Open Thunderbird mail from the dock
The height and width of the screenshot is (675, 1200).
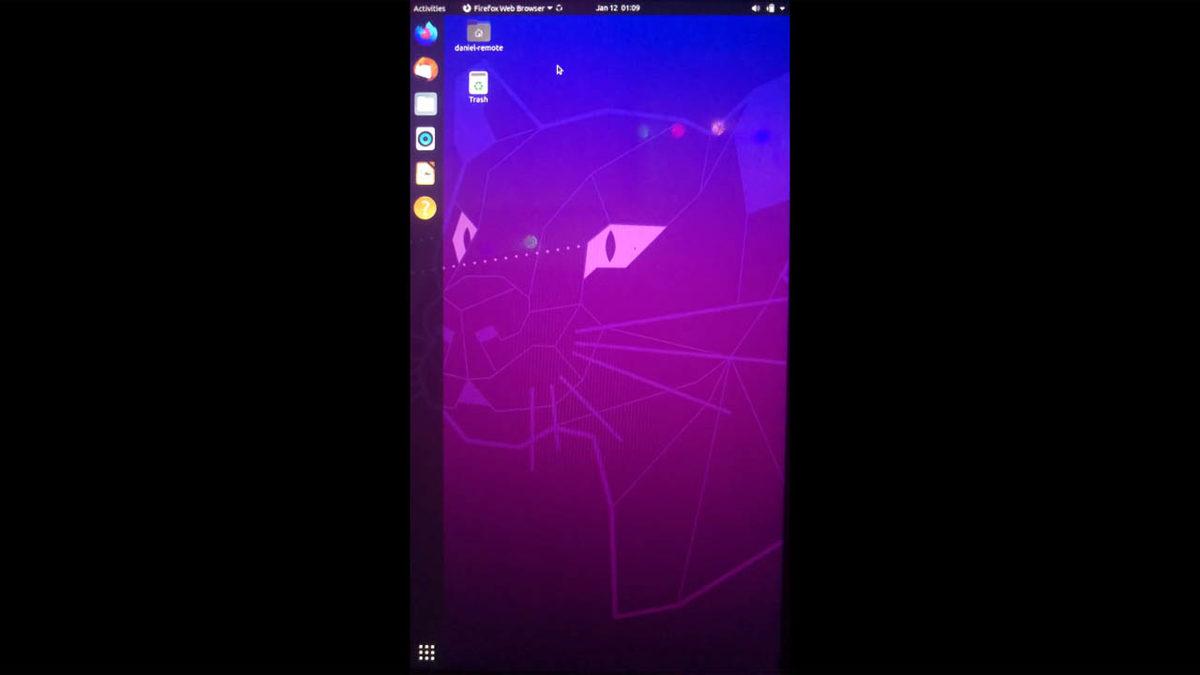point(425,69)
